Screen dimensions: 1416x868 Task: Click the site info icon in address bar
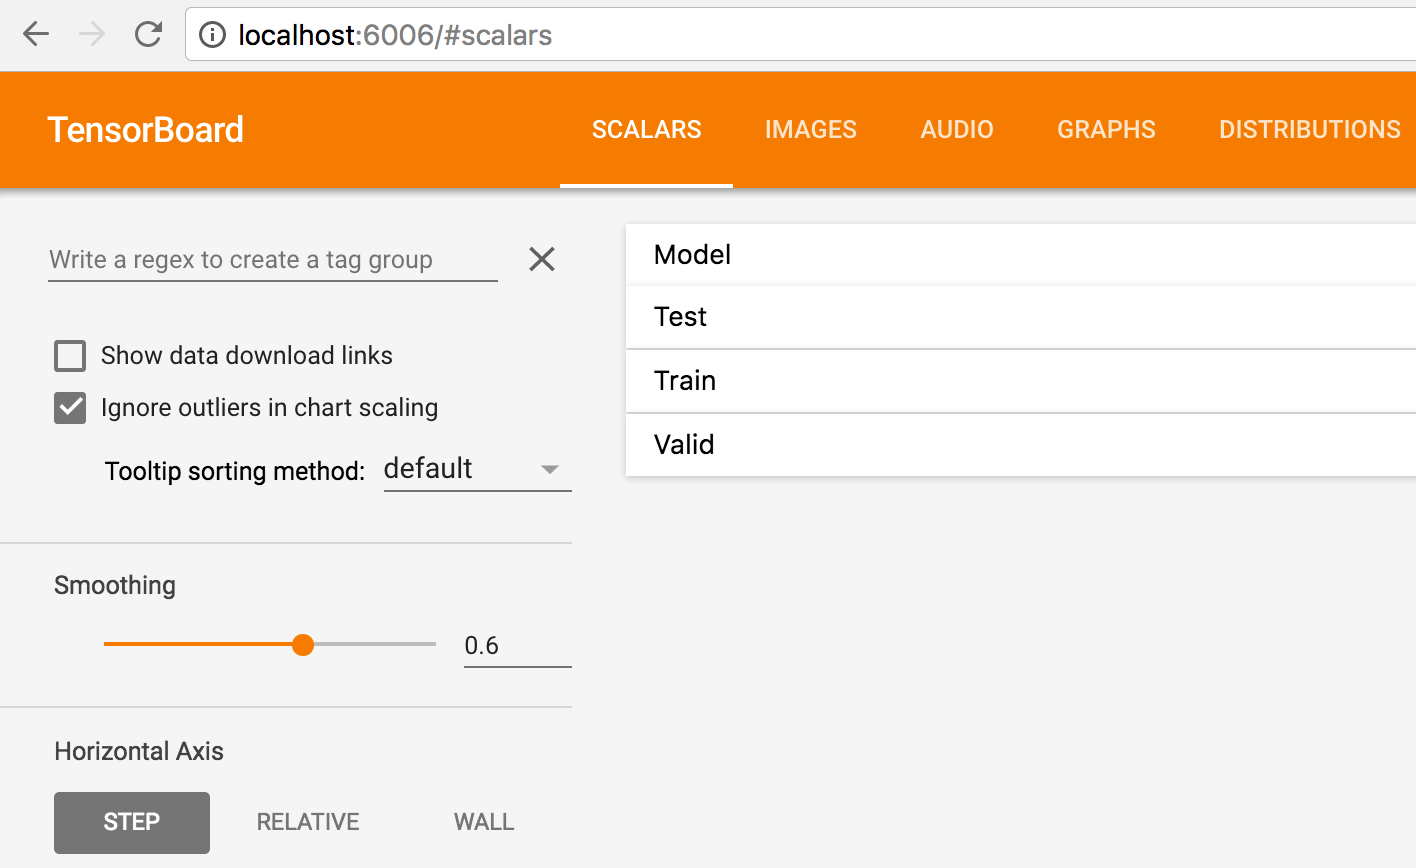click(212, 35)
